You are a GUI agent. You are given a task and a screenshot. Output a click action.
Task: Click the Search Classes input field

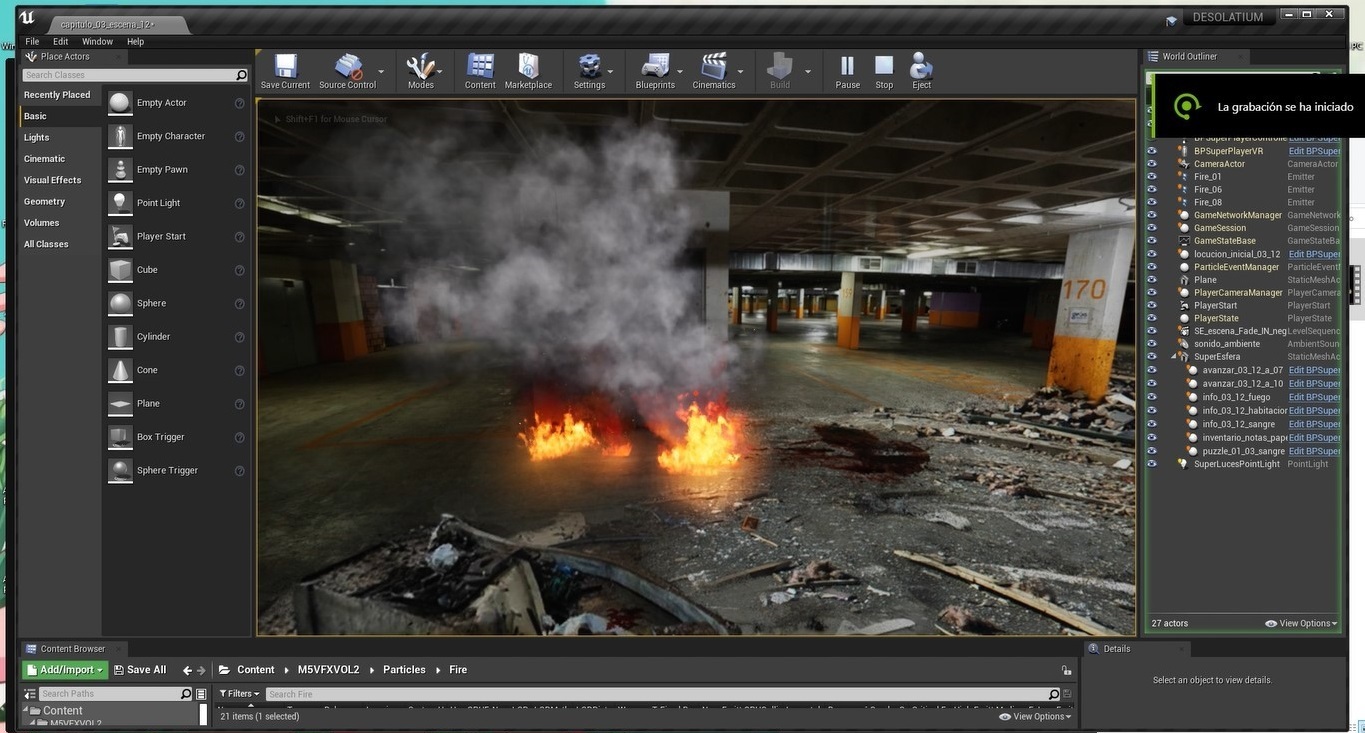click(x=129, y=75)
